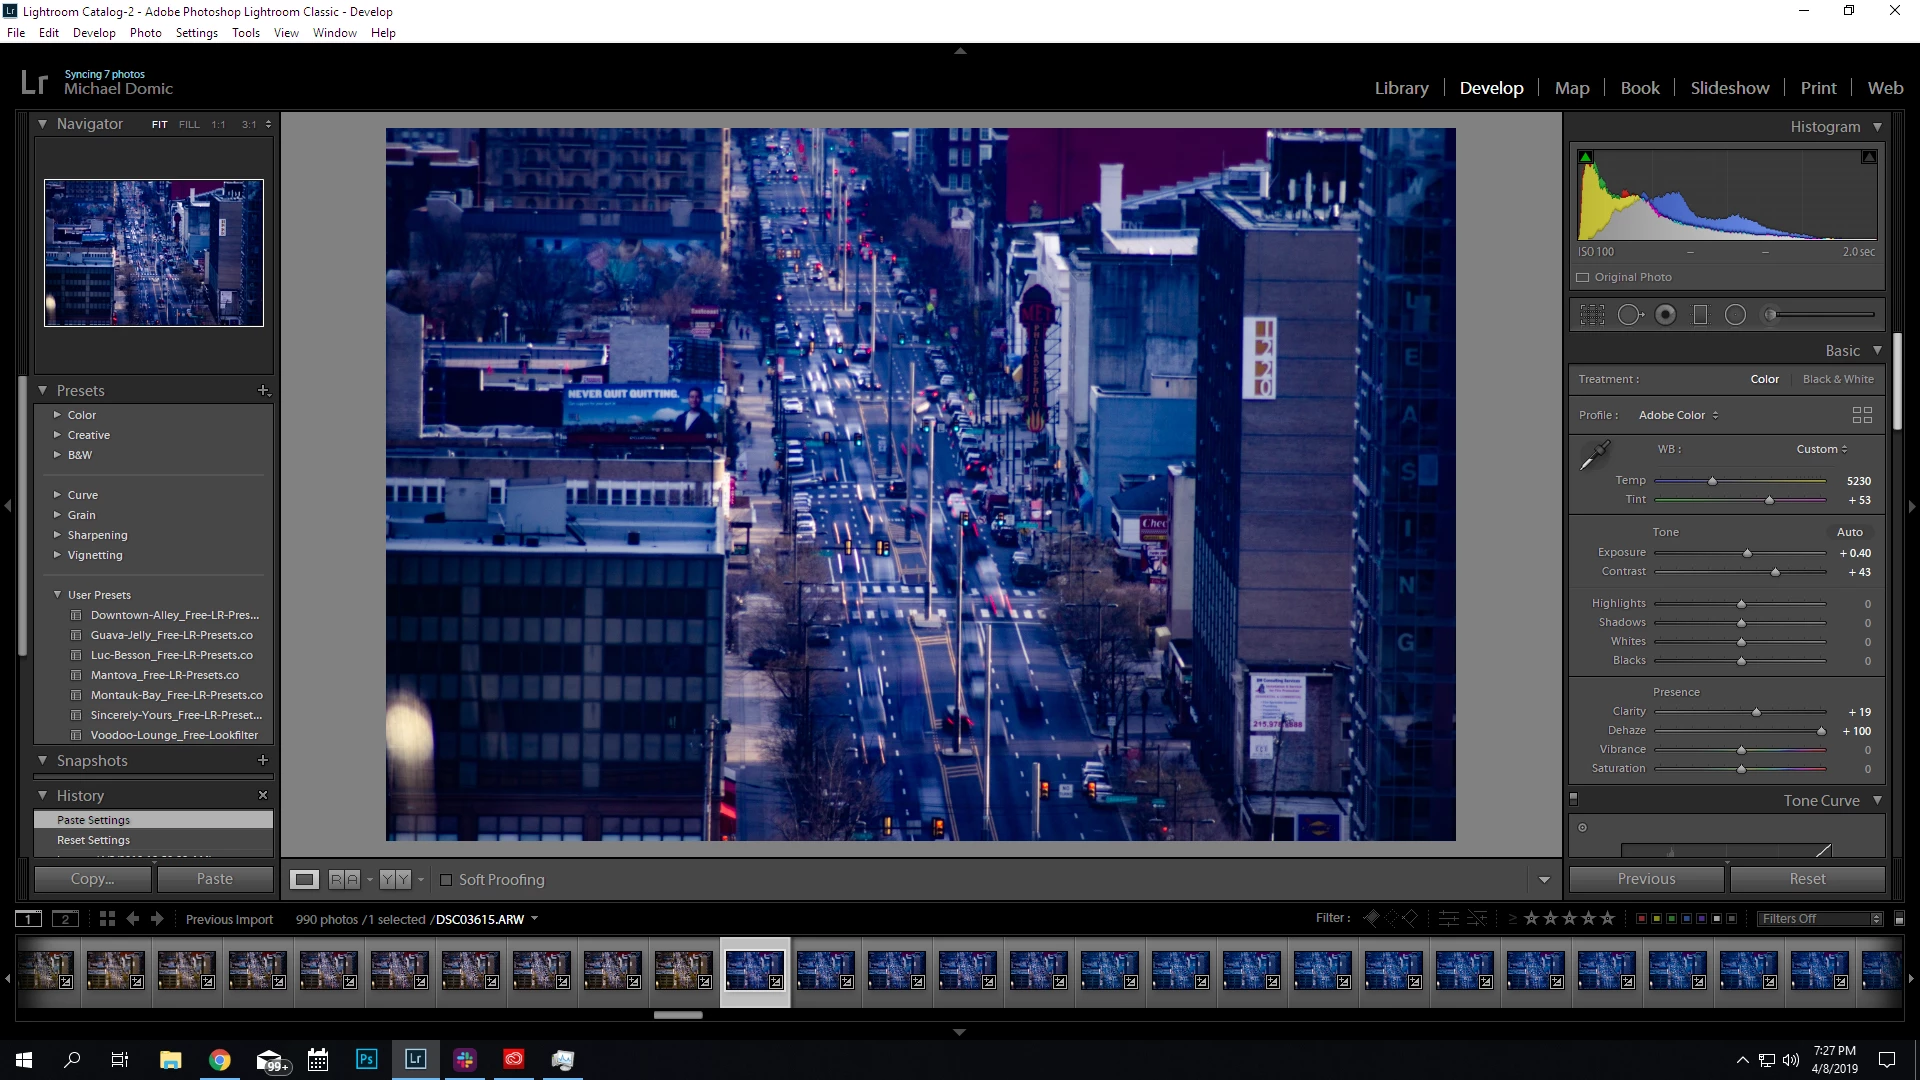Select the Spot Removal tool

(x=1629, y=315)
